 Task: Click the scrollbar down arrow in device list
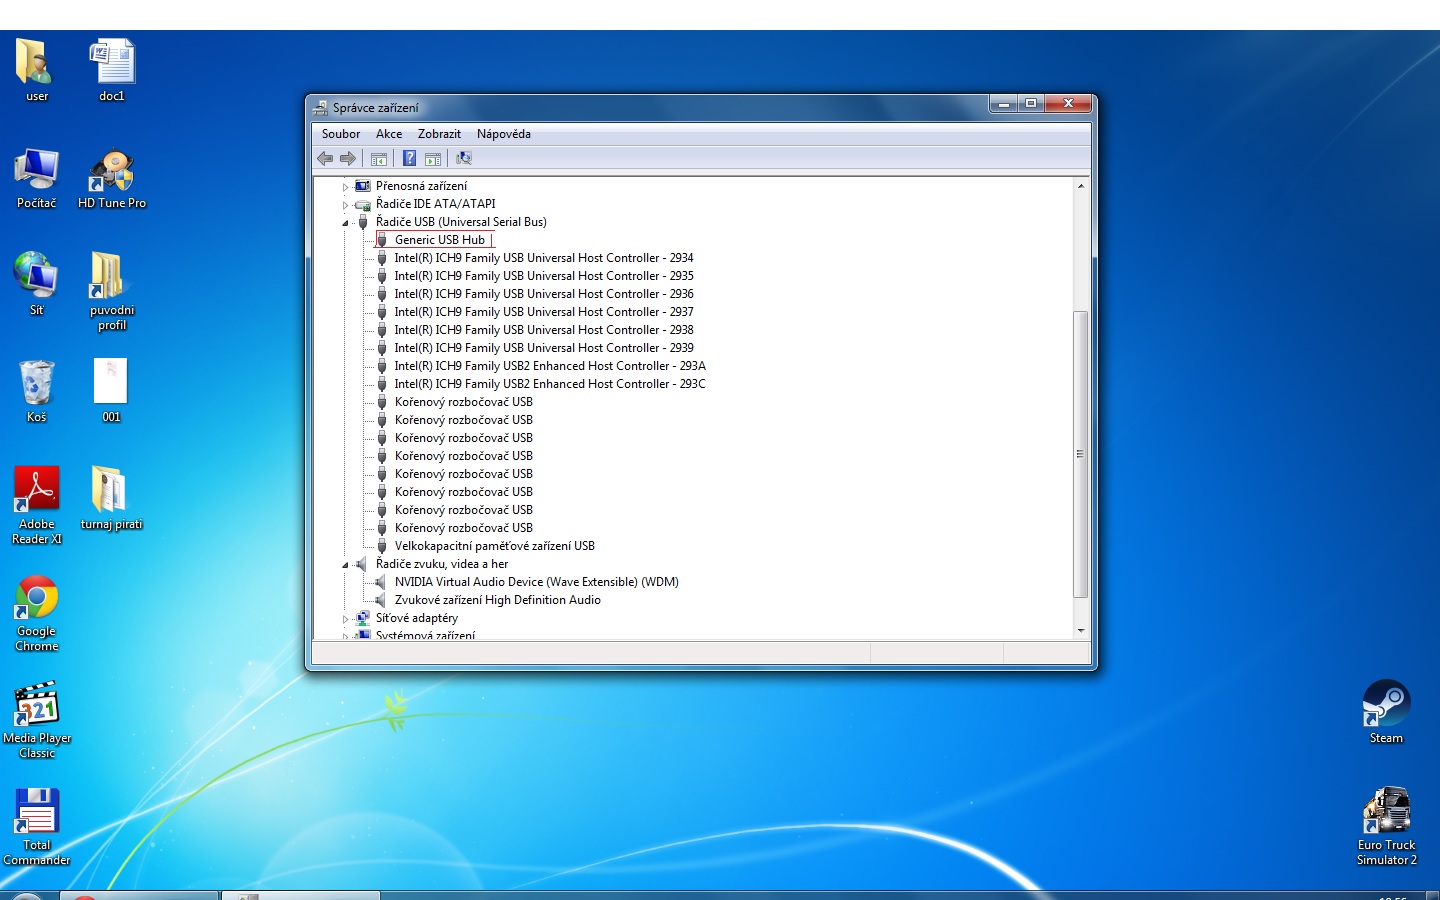[x=1080, y=631]
